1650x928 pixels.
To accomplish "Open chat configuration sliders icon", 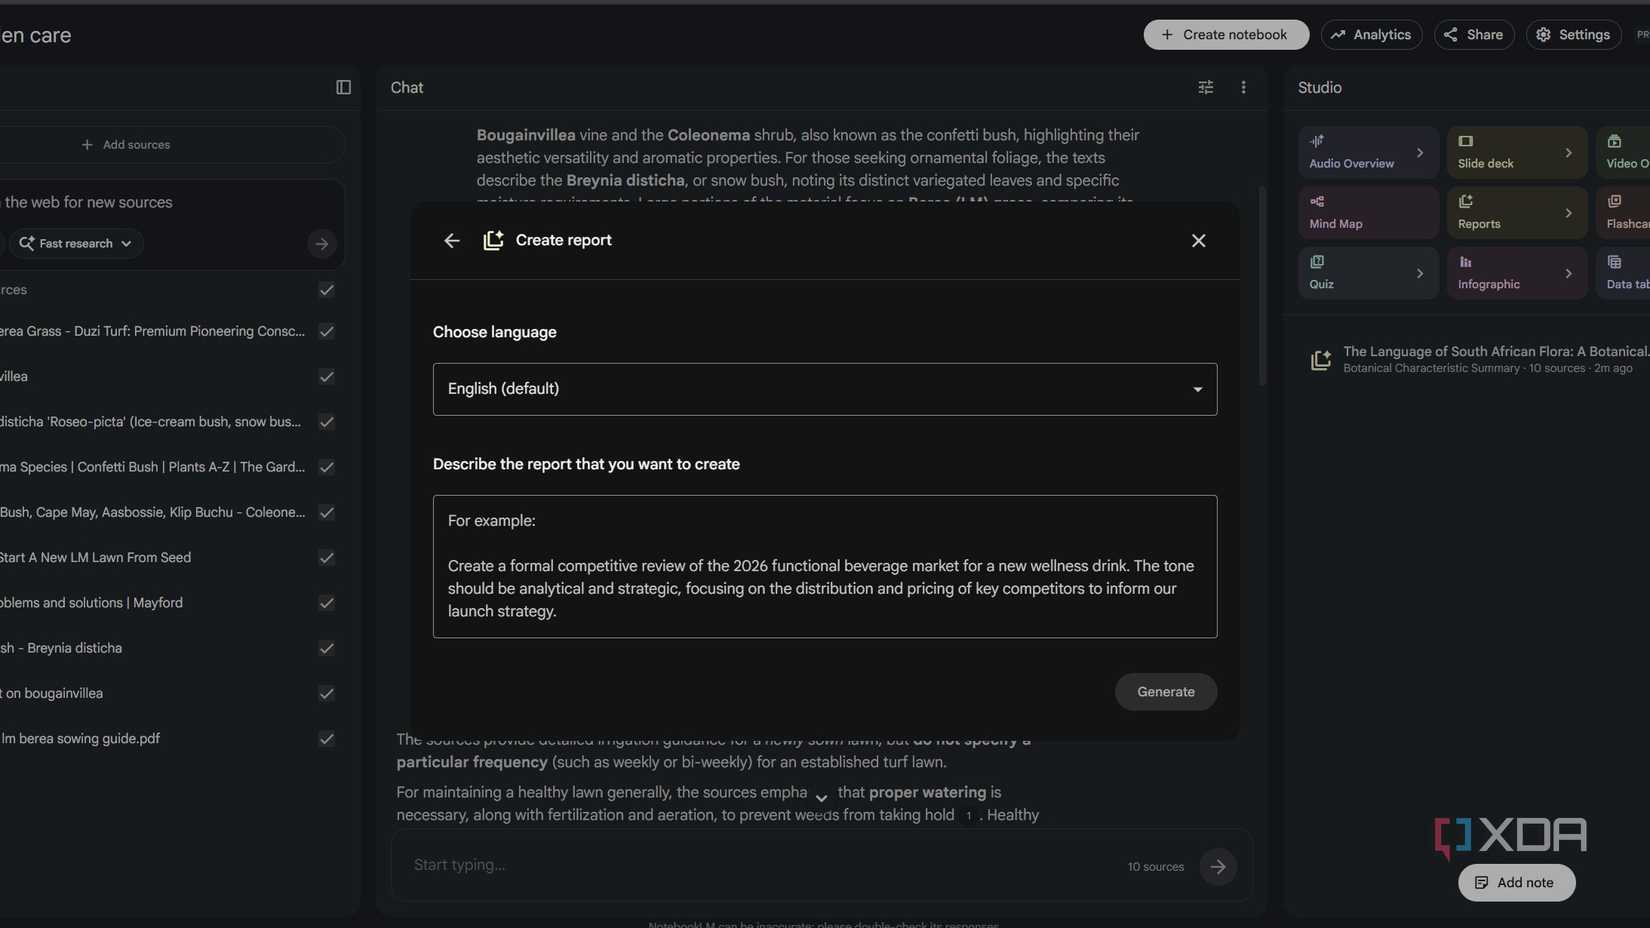I will coord(1206,88).
